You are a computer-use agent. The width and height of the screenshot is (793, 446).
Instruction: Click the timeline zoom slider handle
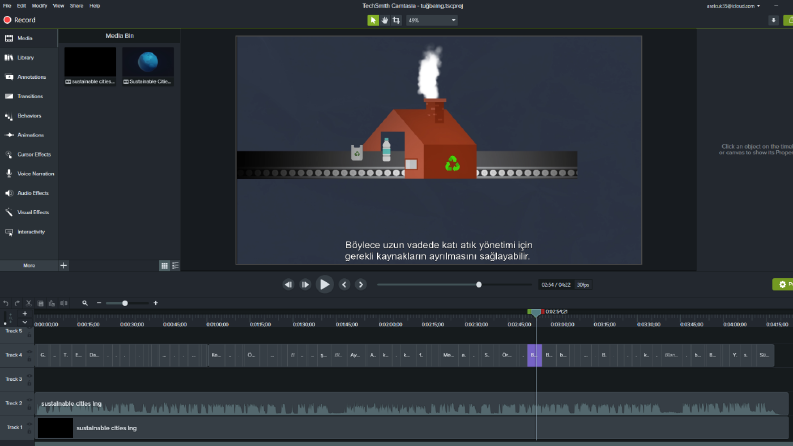[125, 303]
